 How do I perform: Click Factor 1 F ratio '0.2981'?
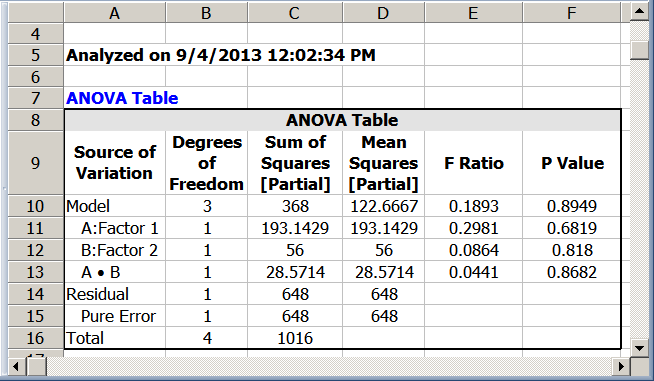tap(473, 228)
